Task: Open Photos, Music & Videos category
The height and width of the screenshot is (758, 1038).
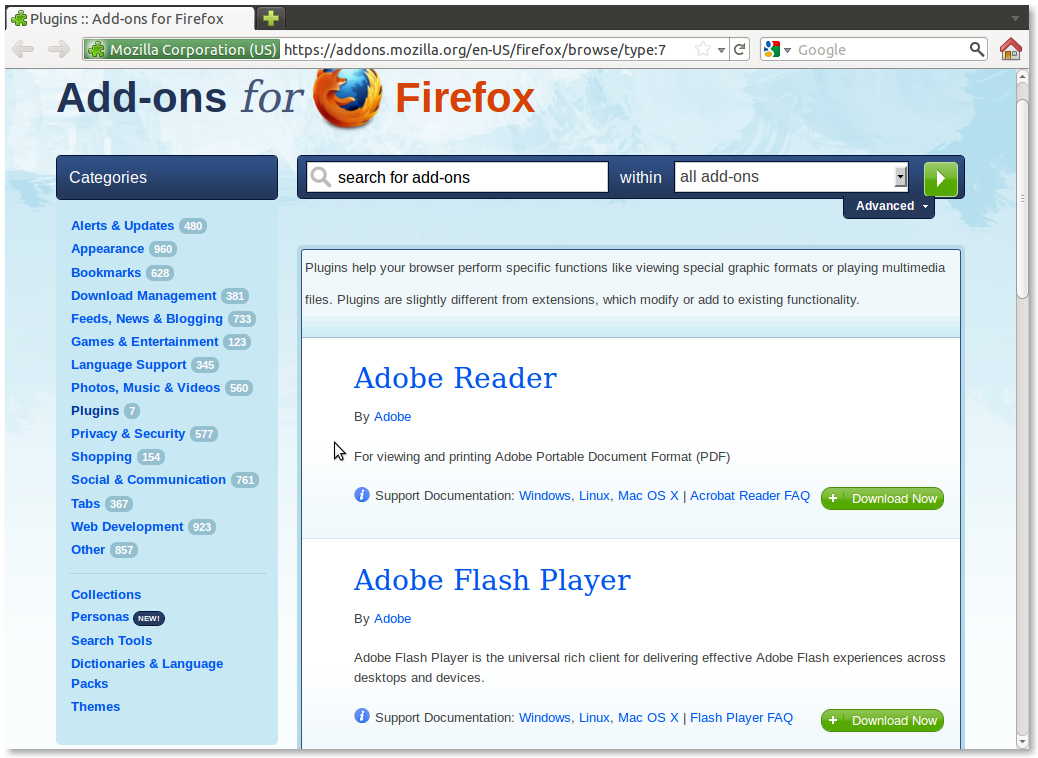Action: point(146,388)
